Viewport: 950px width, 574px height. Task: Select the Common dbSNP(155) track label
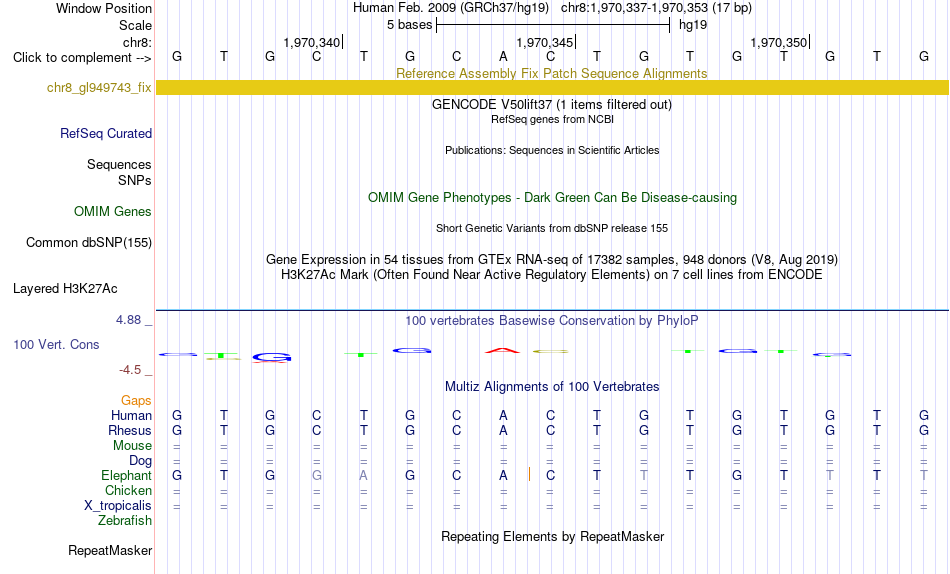[x=88, y=242]
